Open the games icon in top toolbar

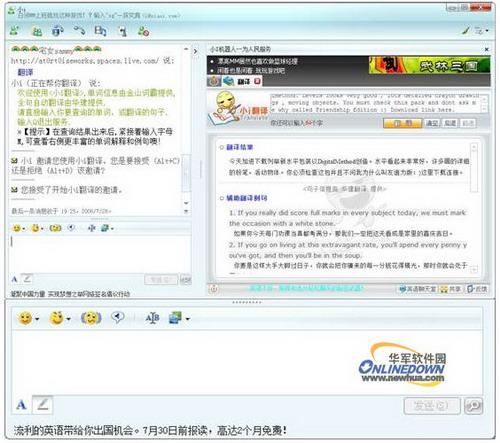pos(123,31)
